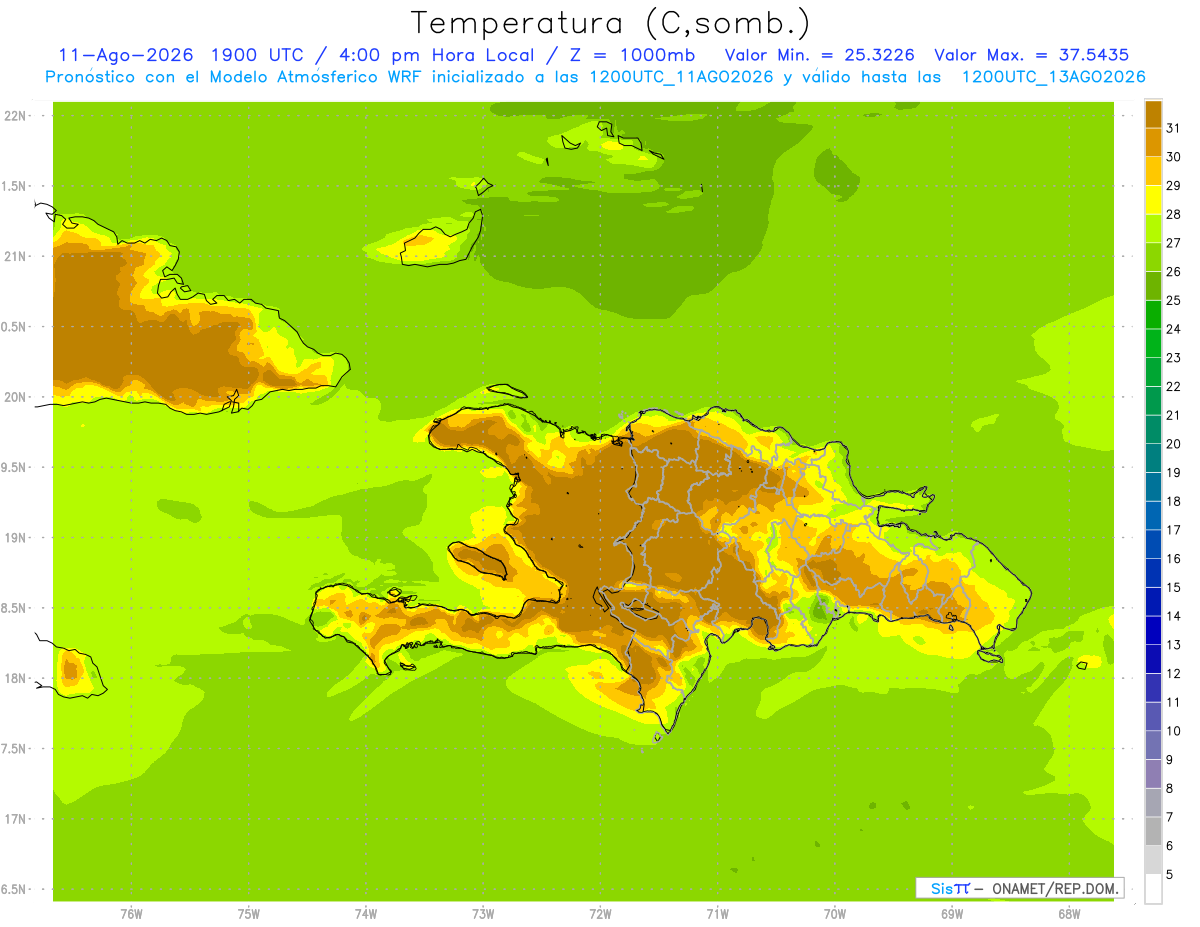
Task: Click the legend value '25'
Action: pos(1173,300)
